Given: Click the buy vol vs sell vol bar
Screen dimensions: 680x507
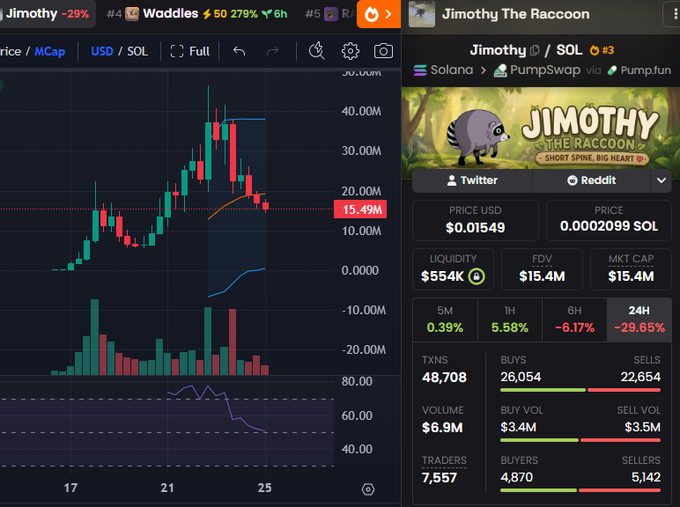Looking at the screenshot, I should [x=580, y=440].
